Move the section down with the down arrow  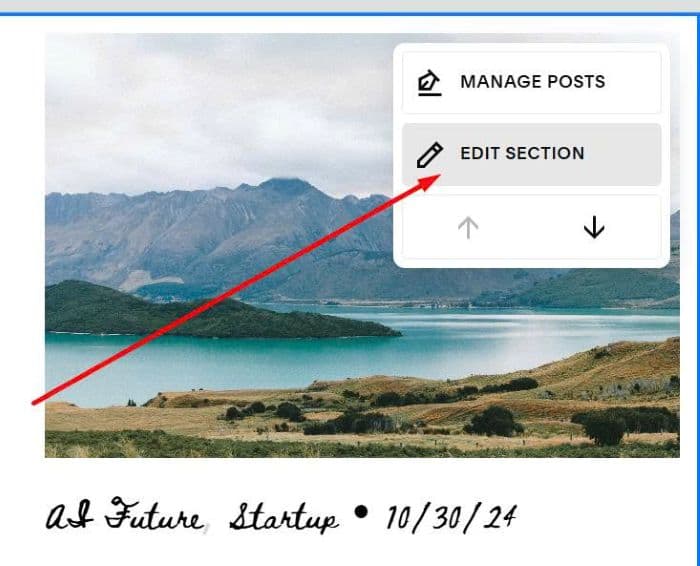pos(594,228)
